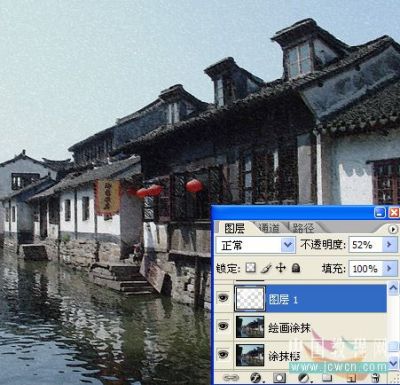Click the new layer icon
The image size is (400, 385).
click(351, 378)
